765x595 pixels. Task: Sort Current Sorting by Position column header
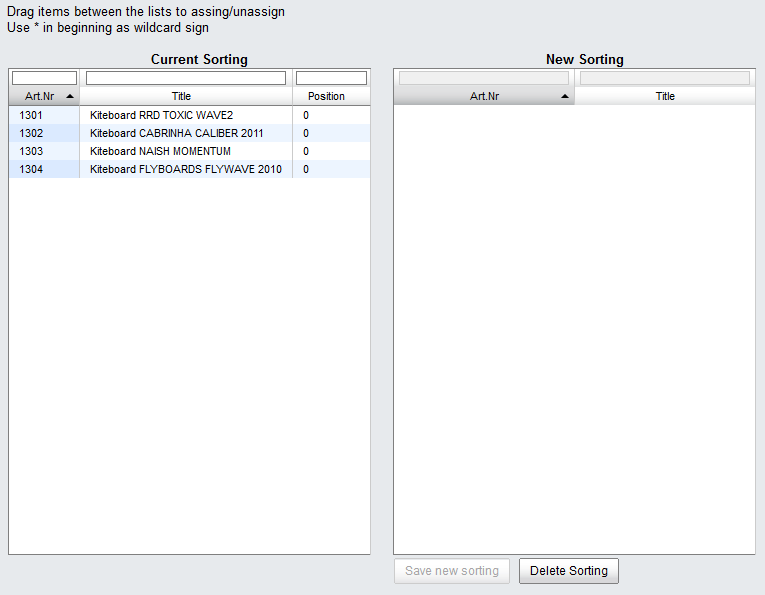click(x=326, y=97)
